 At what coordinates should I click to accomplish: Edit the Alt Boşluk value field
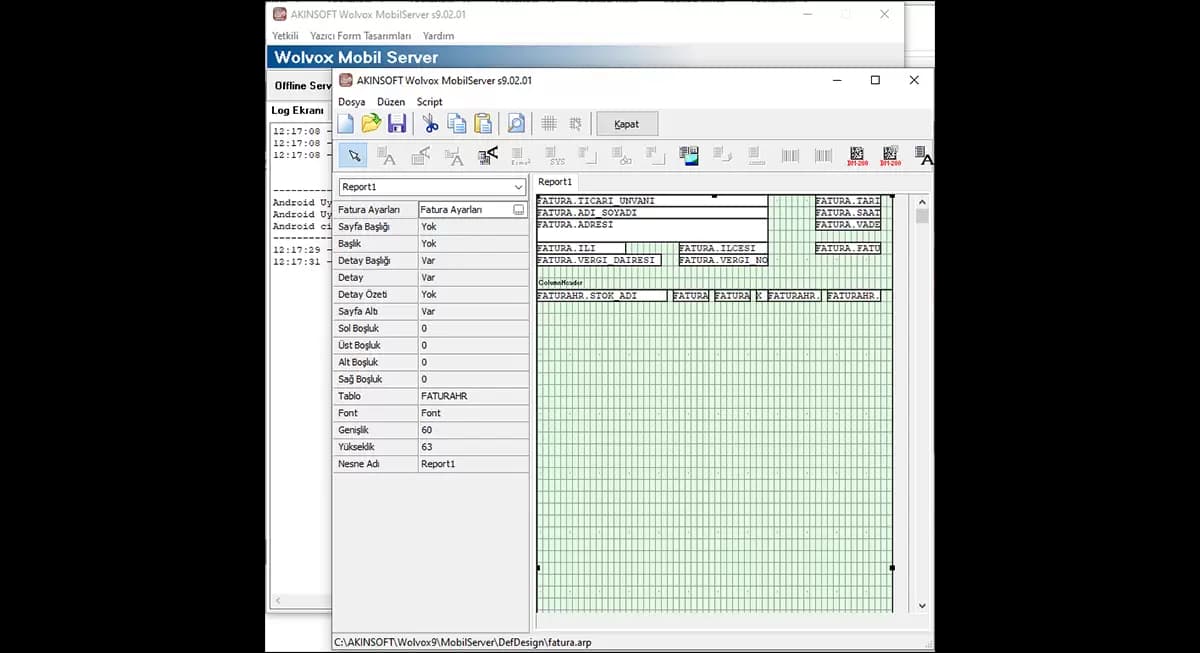click(472, 363)
